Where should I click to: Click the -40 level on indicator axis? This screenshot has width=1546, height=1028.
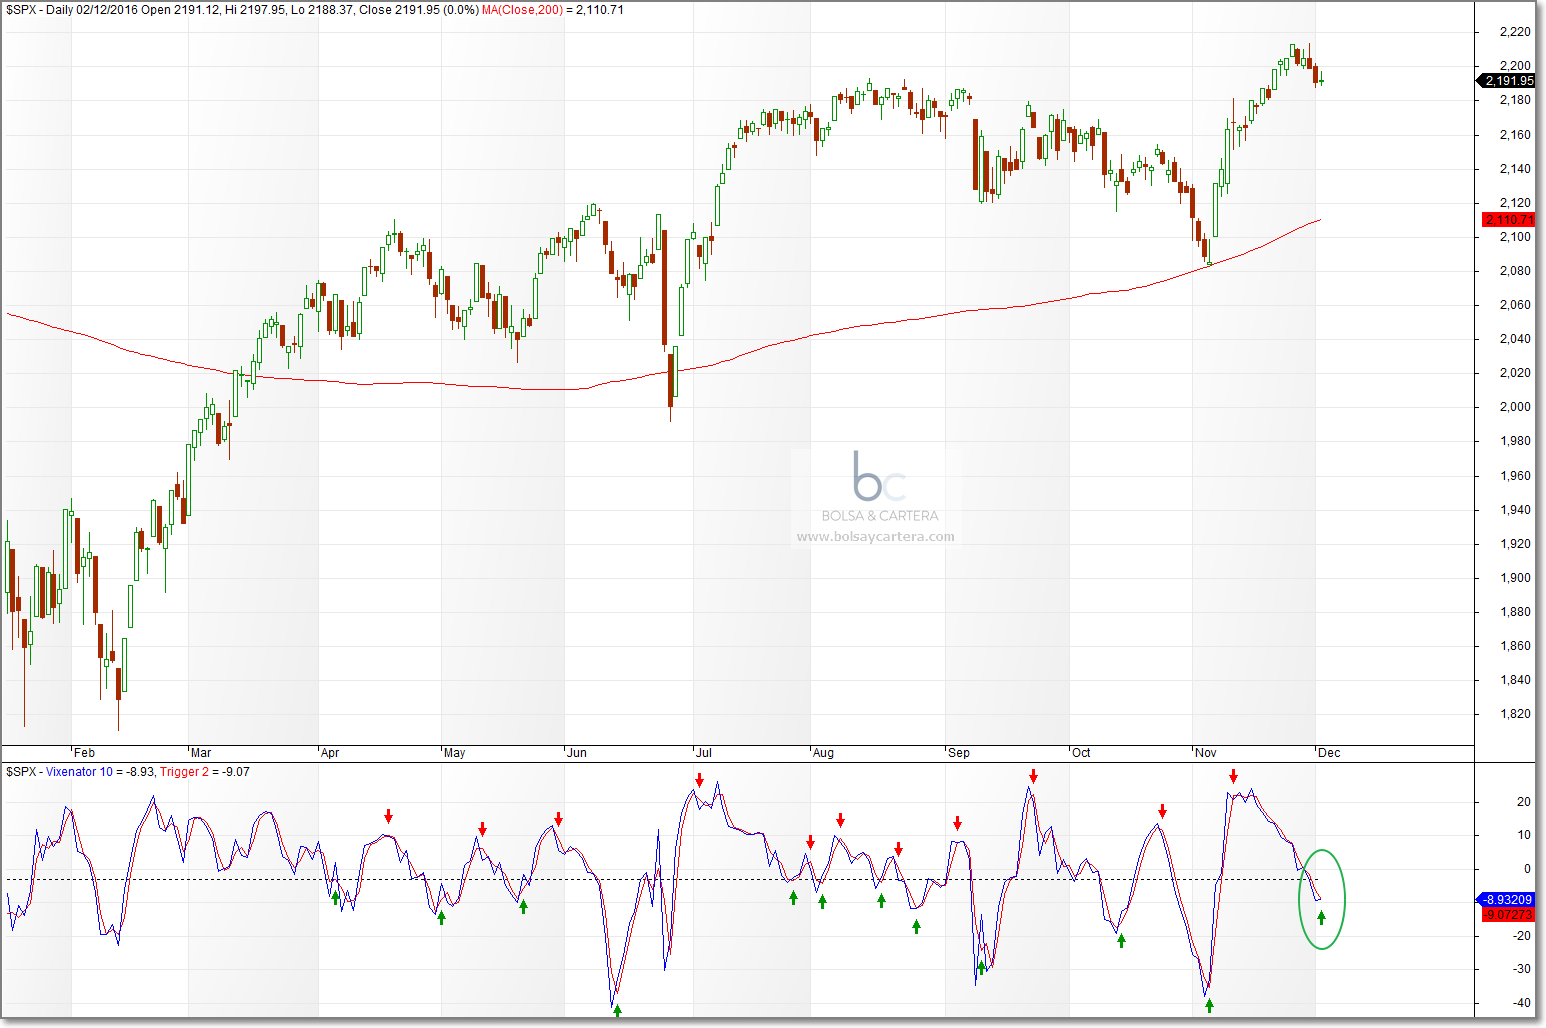point(1522,1003)
